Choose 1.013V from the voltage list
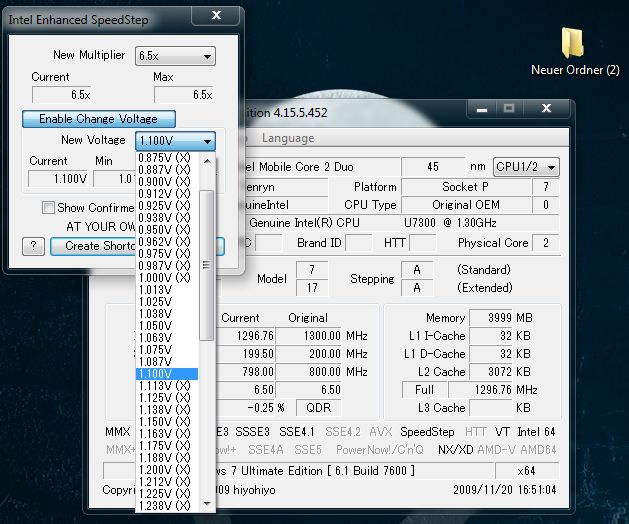This screenshot has height=524, width=629. pyautogui.click(x=167, y=290)
